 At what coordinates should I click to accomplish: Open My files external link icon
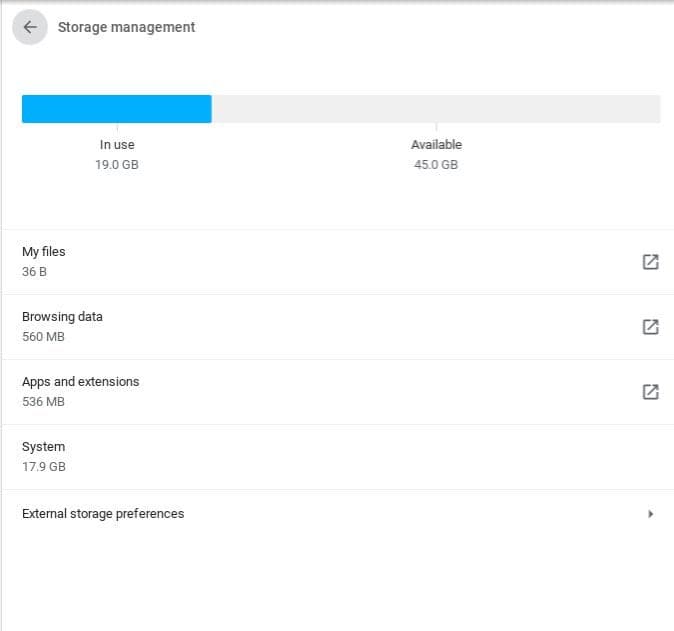pyautogui.click(x=650, y=262)
